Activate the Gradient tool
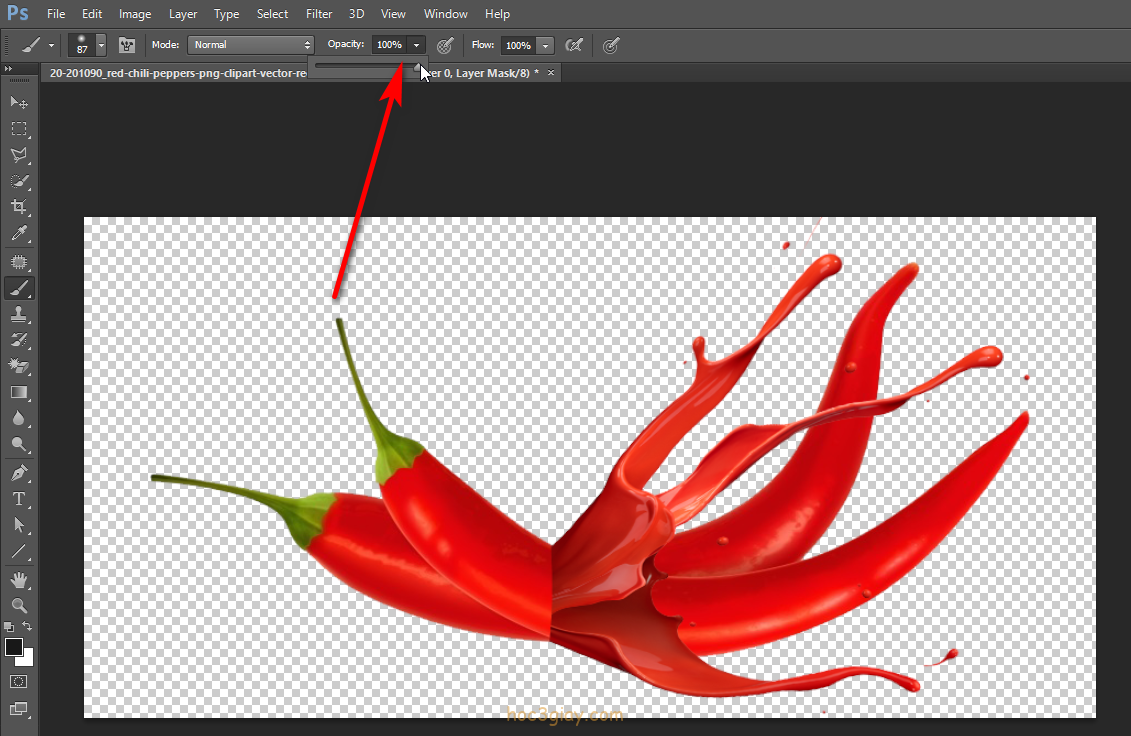 [x=19, y=392]
